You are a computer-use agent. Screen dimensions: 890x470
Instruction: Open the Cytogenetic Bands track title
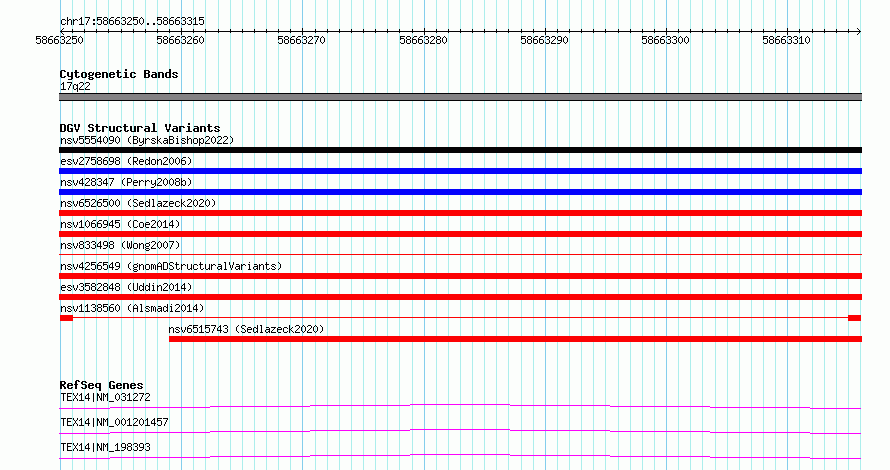(119, 74)
